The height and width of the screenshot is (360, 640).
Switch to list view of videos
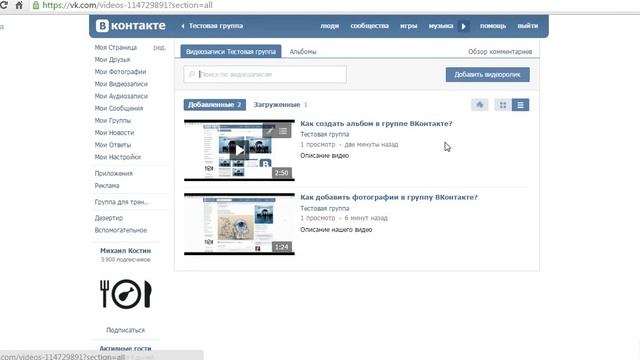pos(520,105)
